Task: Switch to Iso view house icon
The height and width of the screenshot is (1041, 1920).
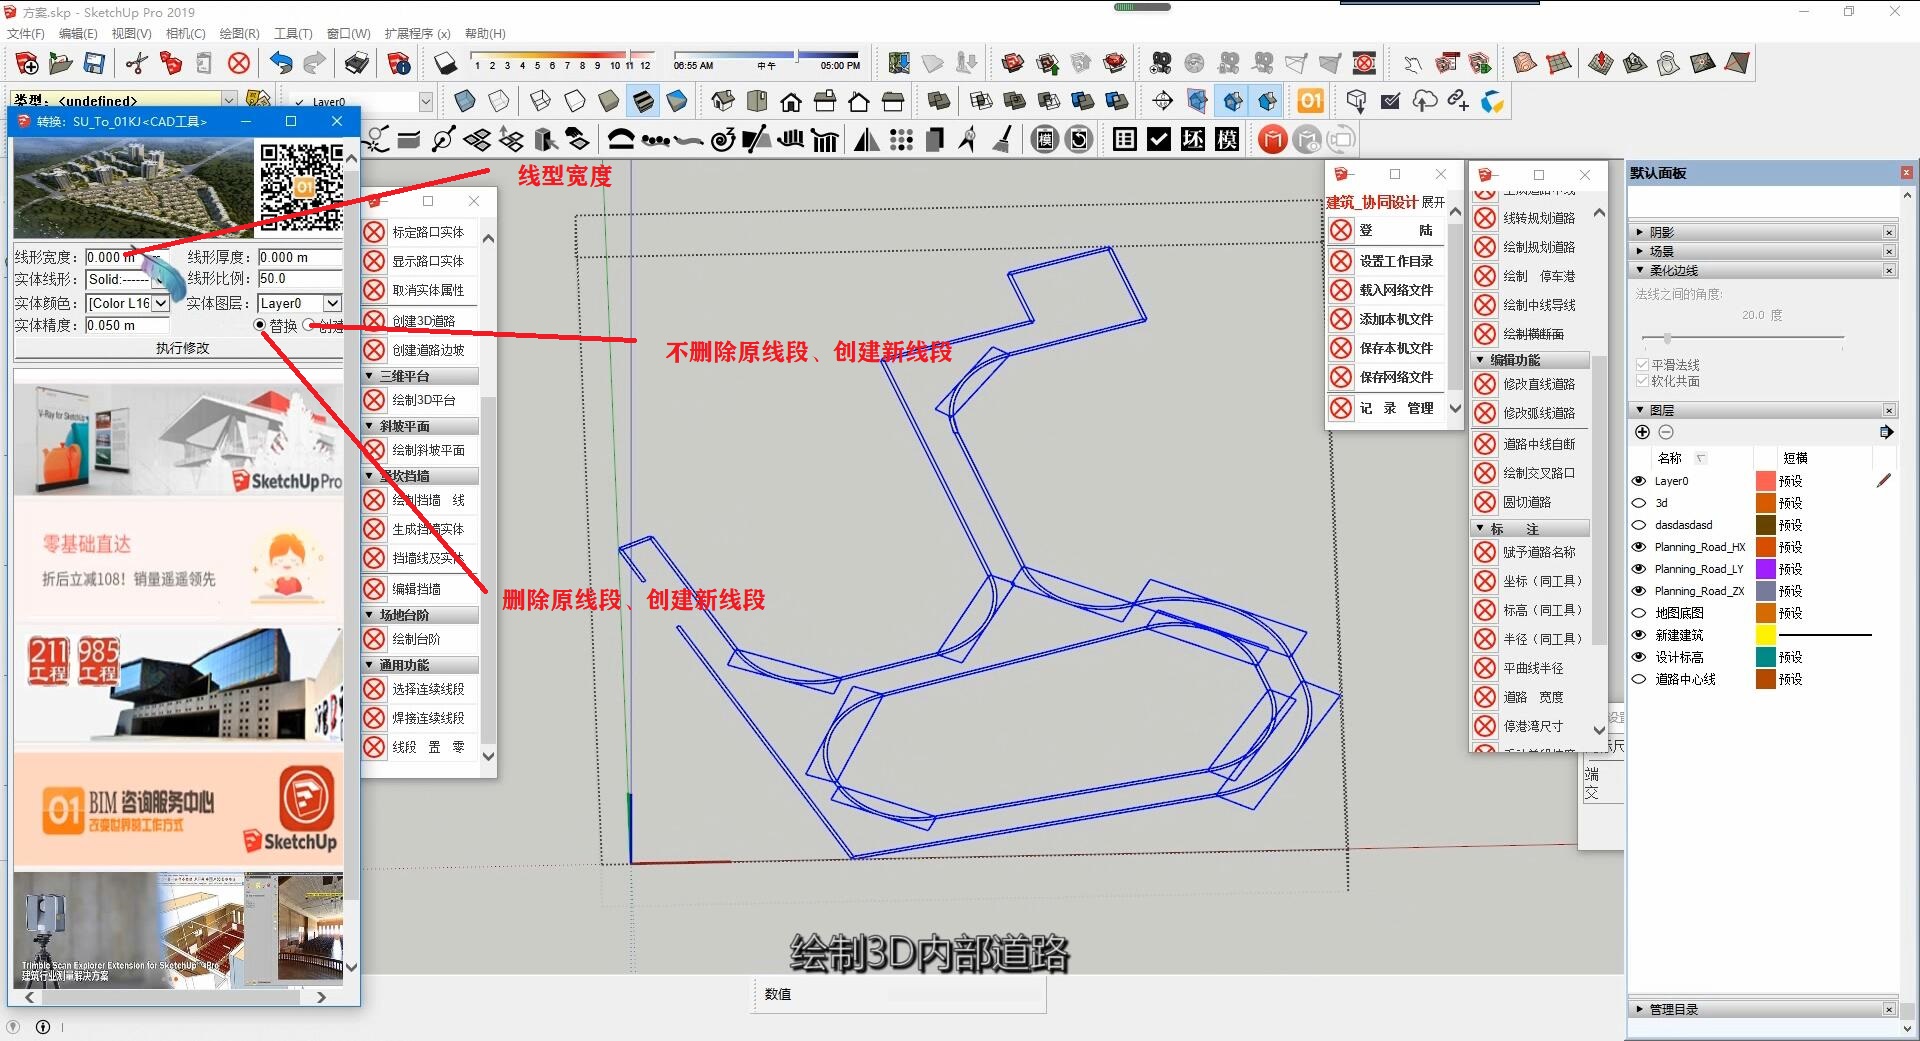Action: (x=723, y=101)
